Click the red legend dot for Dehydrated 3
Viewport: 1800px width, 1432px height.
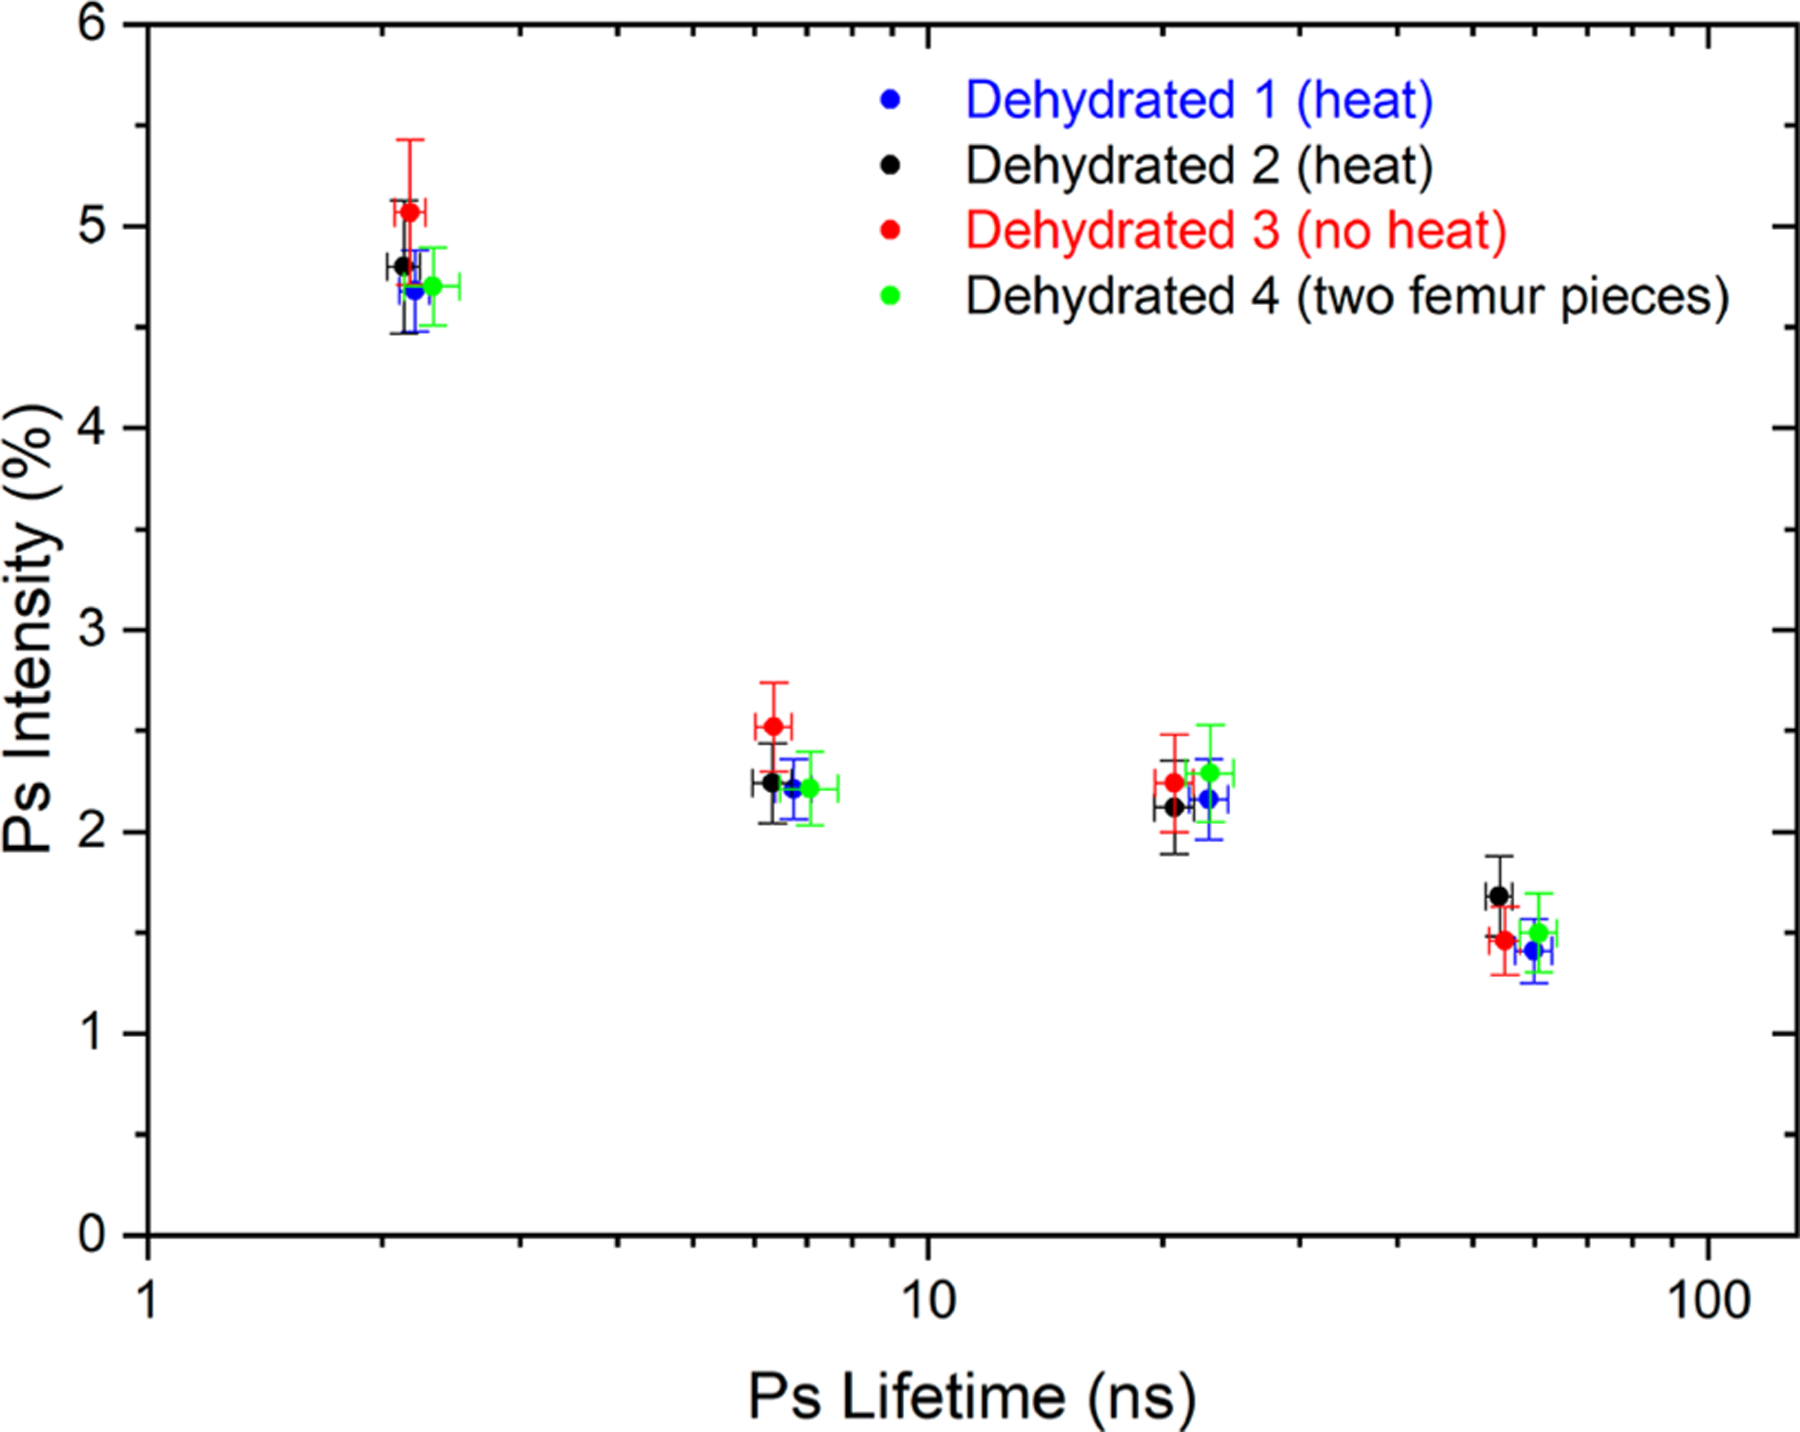click(x=890, y=231)
